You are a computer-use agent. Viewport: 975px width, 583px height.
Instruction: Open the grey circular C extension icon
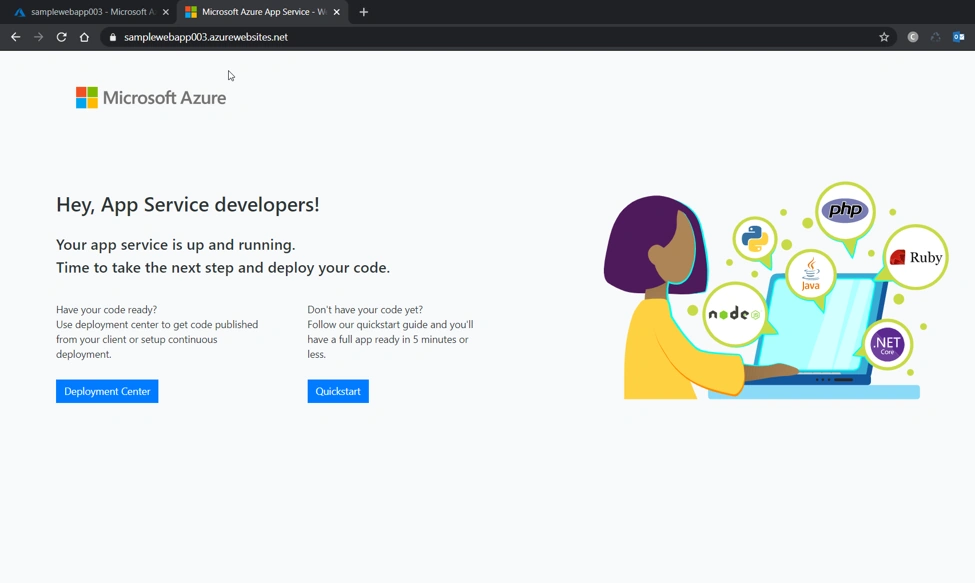tap(912, 37)
